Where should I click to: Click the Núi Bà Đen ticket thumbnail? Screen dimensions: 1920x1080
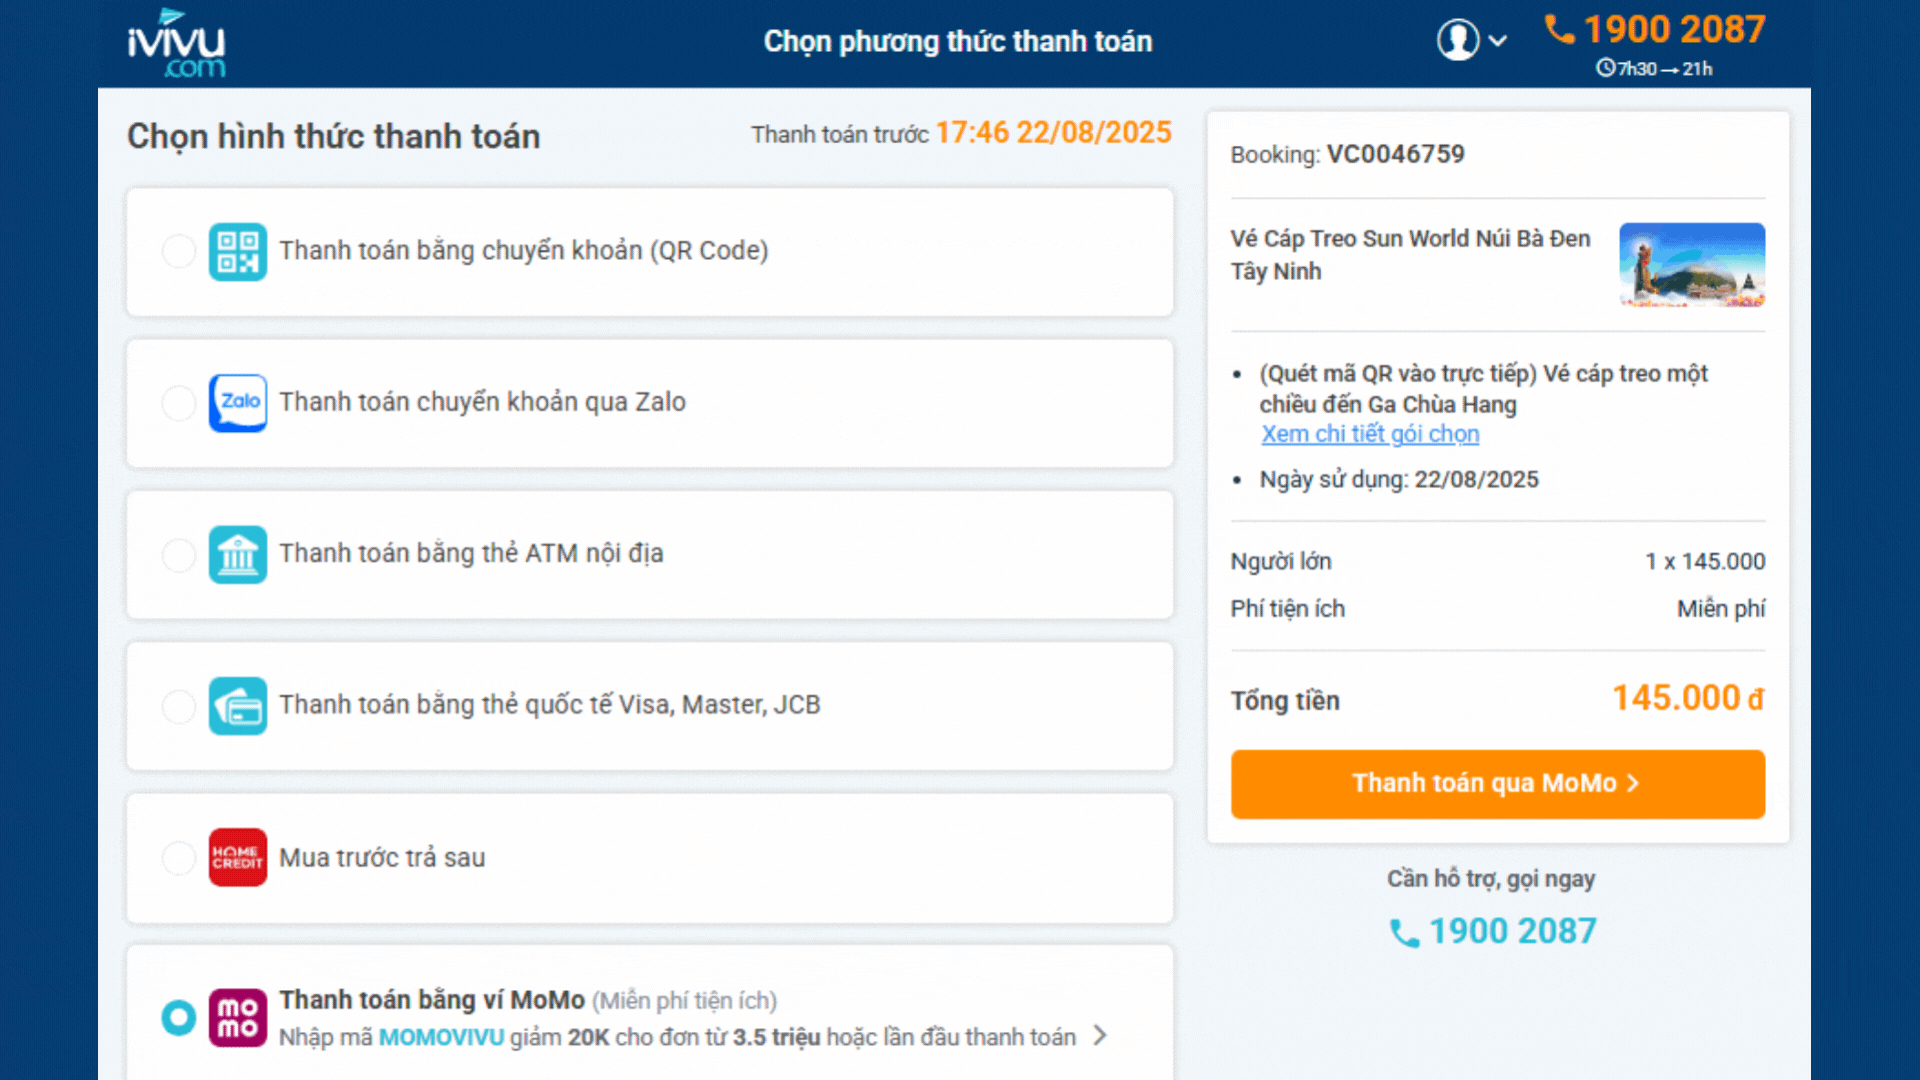tap(1692, 264)
